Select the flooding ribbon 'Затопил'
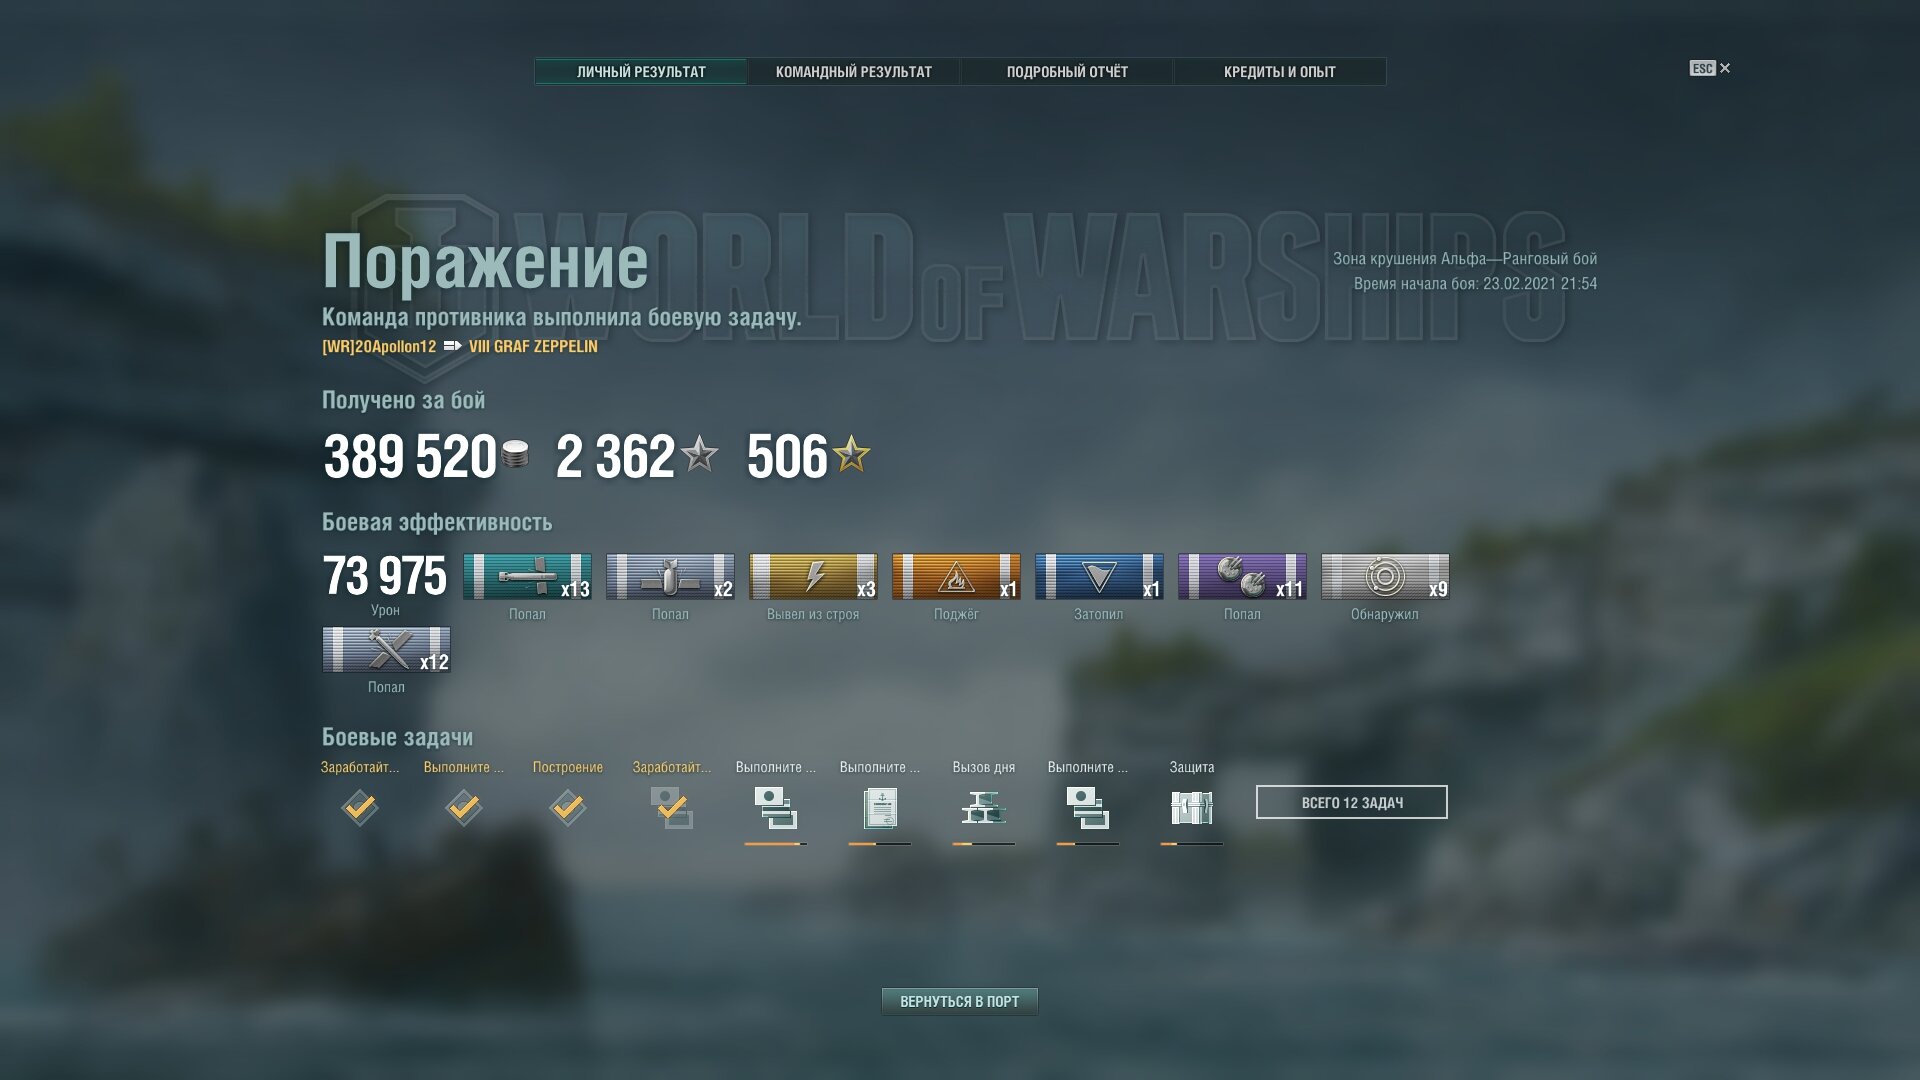 (x=1099, y=577)
